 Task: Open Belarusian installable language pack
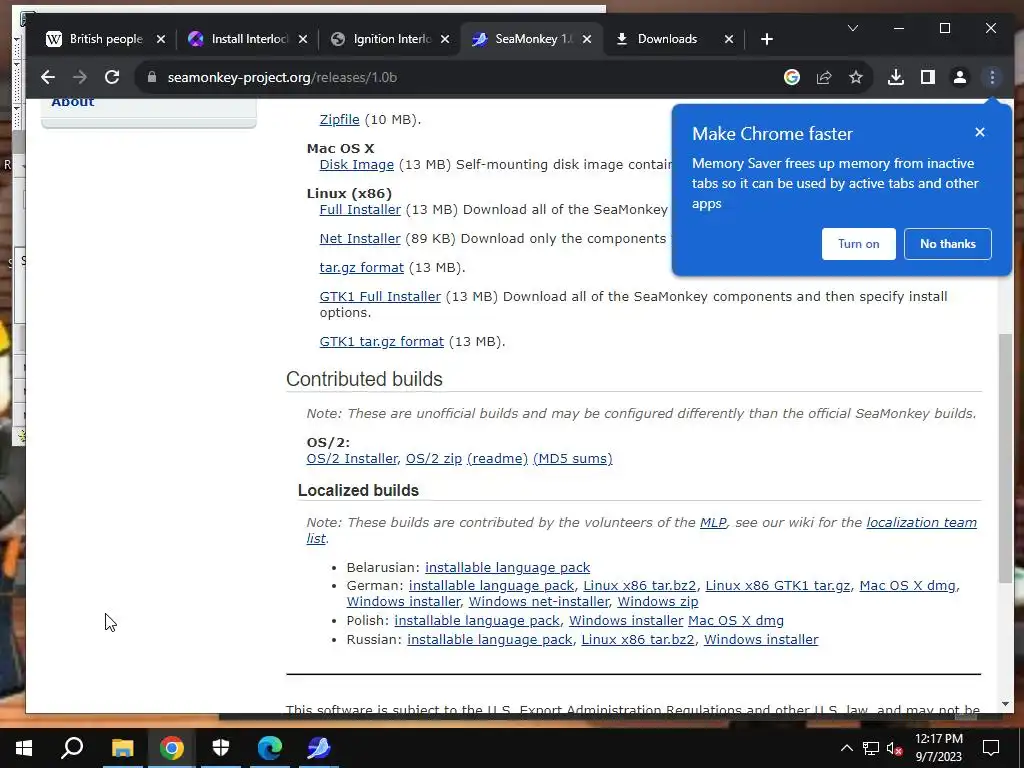coord(507,568)
